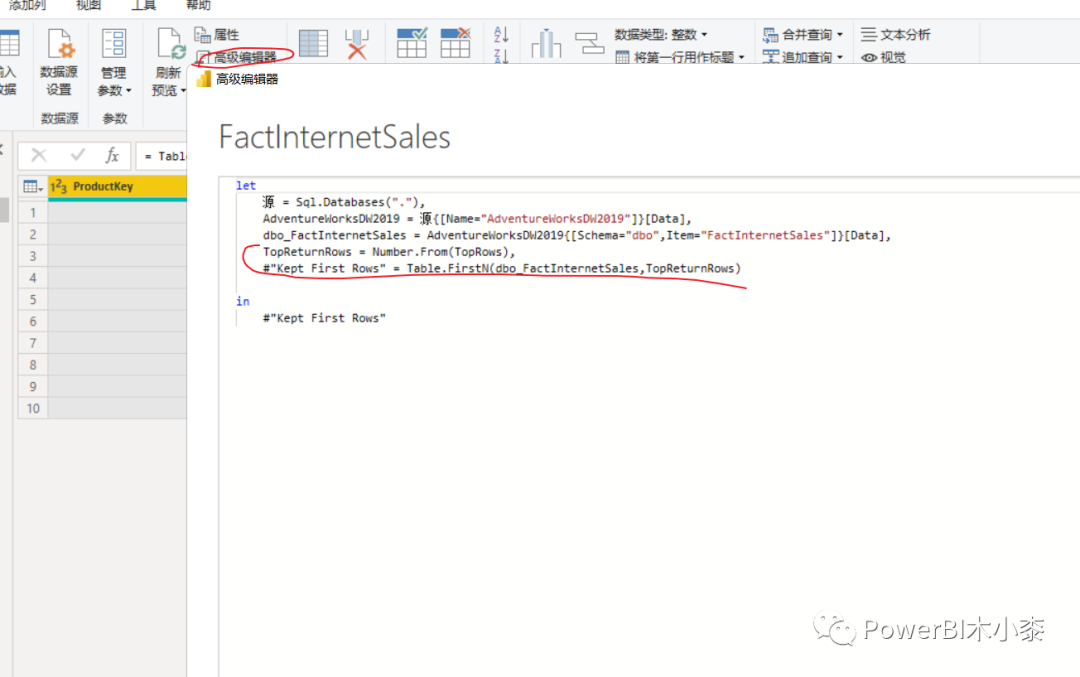Switch to the 帮助 ribbon tab

click(198, 6)
